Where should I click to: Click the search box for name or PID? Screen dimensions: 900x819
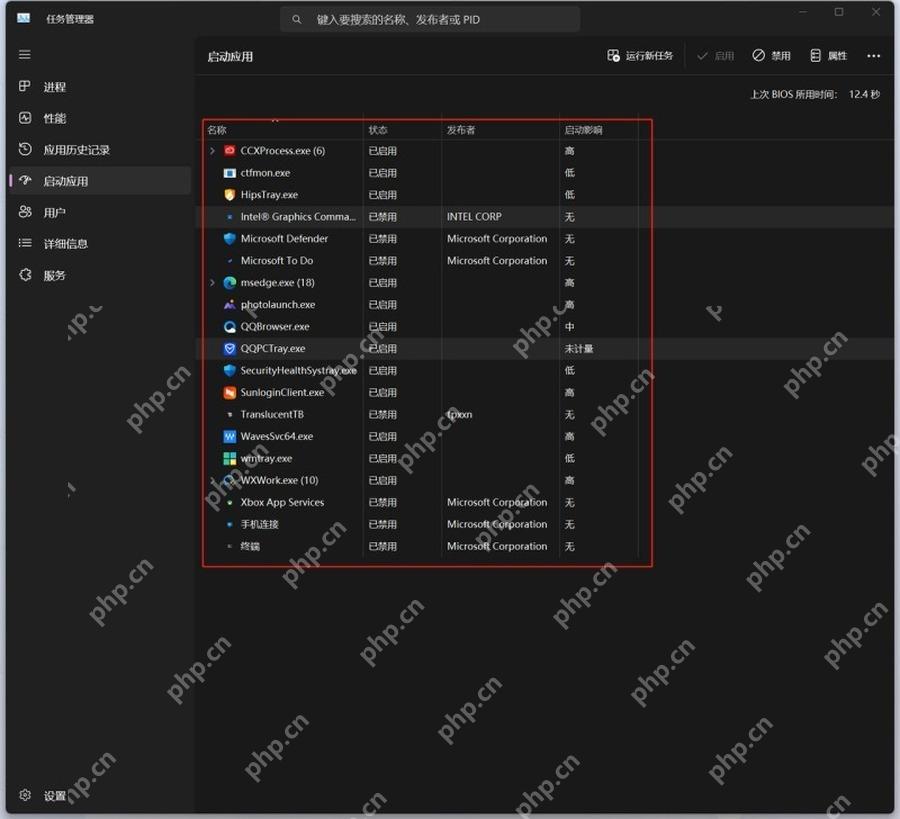point(430,20)
